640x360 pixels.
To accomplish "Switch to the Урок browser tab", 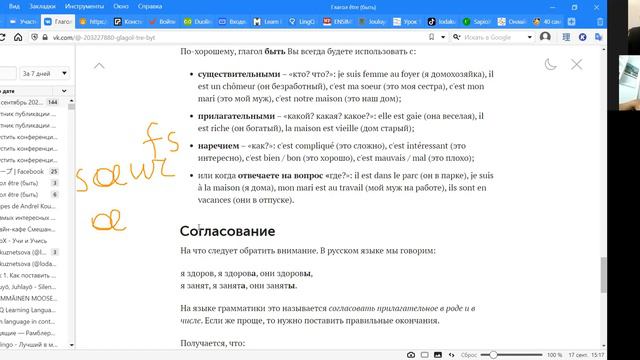I will pos(407,22).
